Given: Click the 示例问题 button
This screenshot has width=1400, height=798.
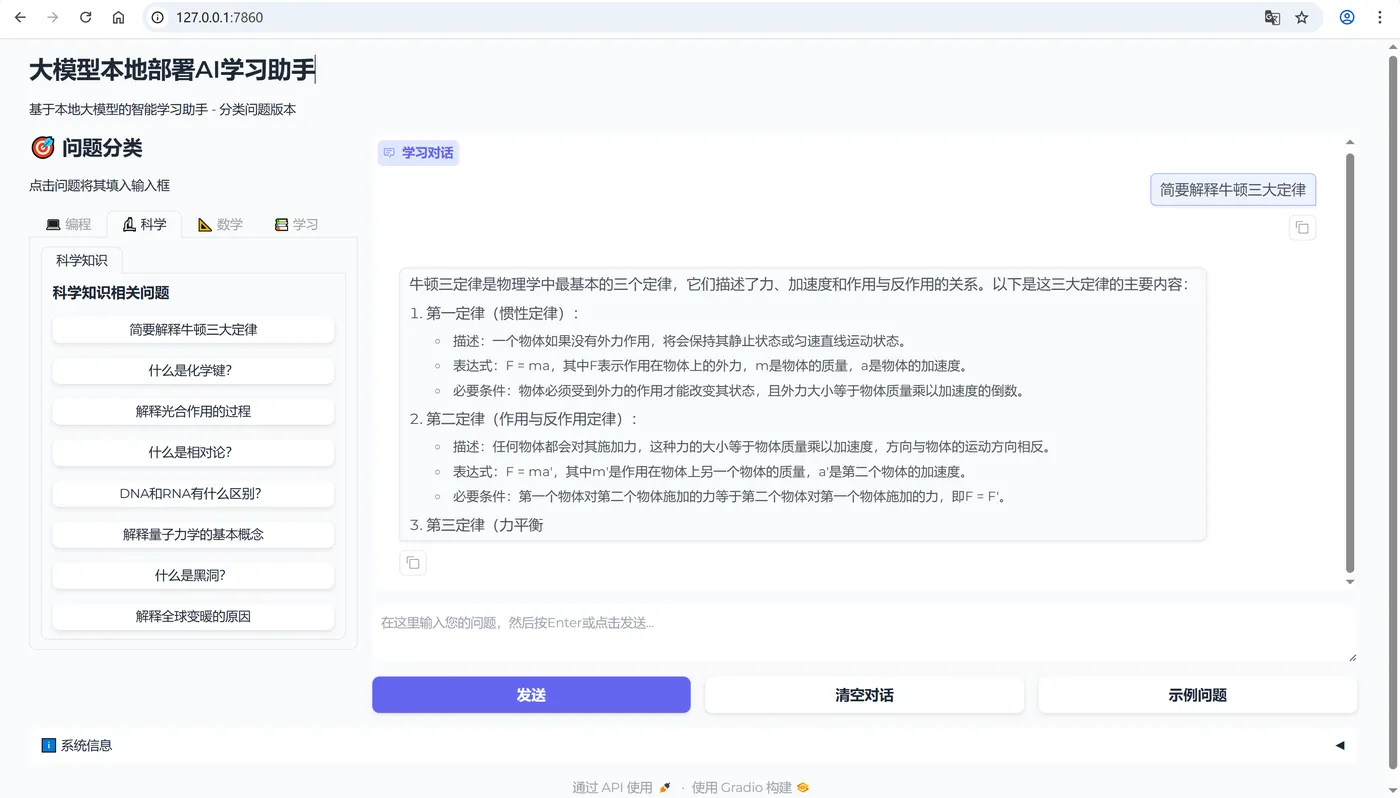Looking at the screenshot, I should pyautogui.click(x=1197, y=694).
